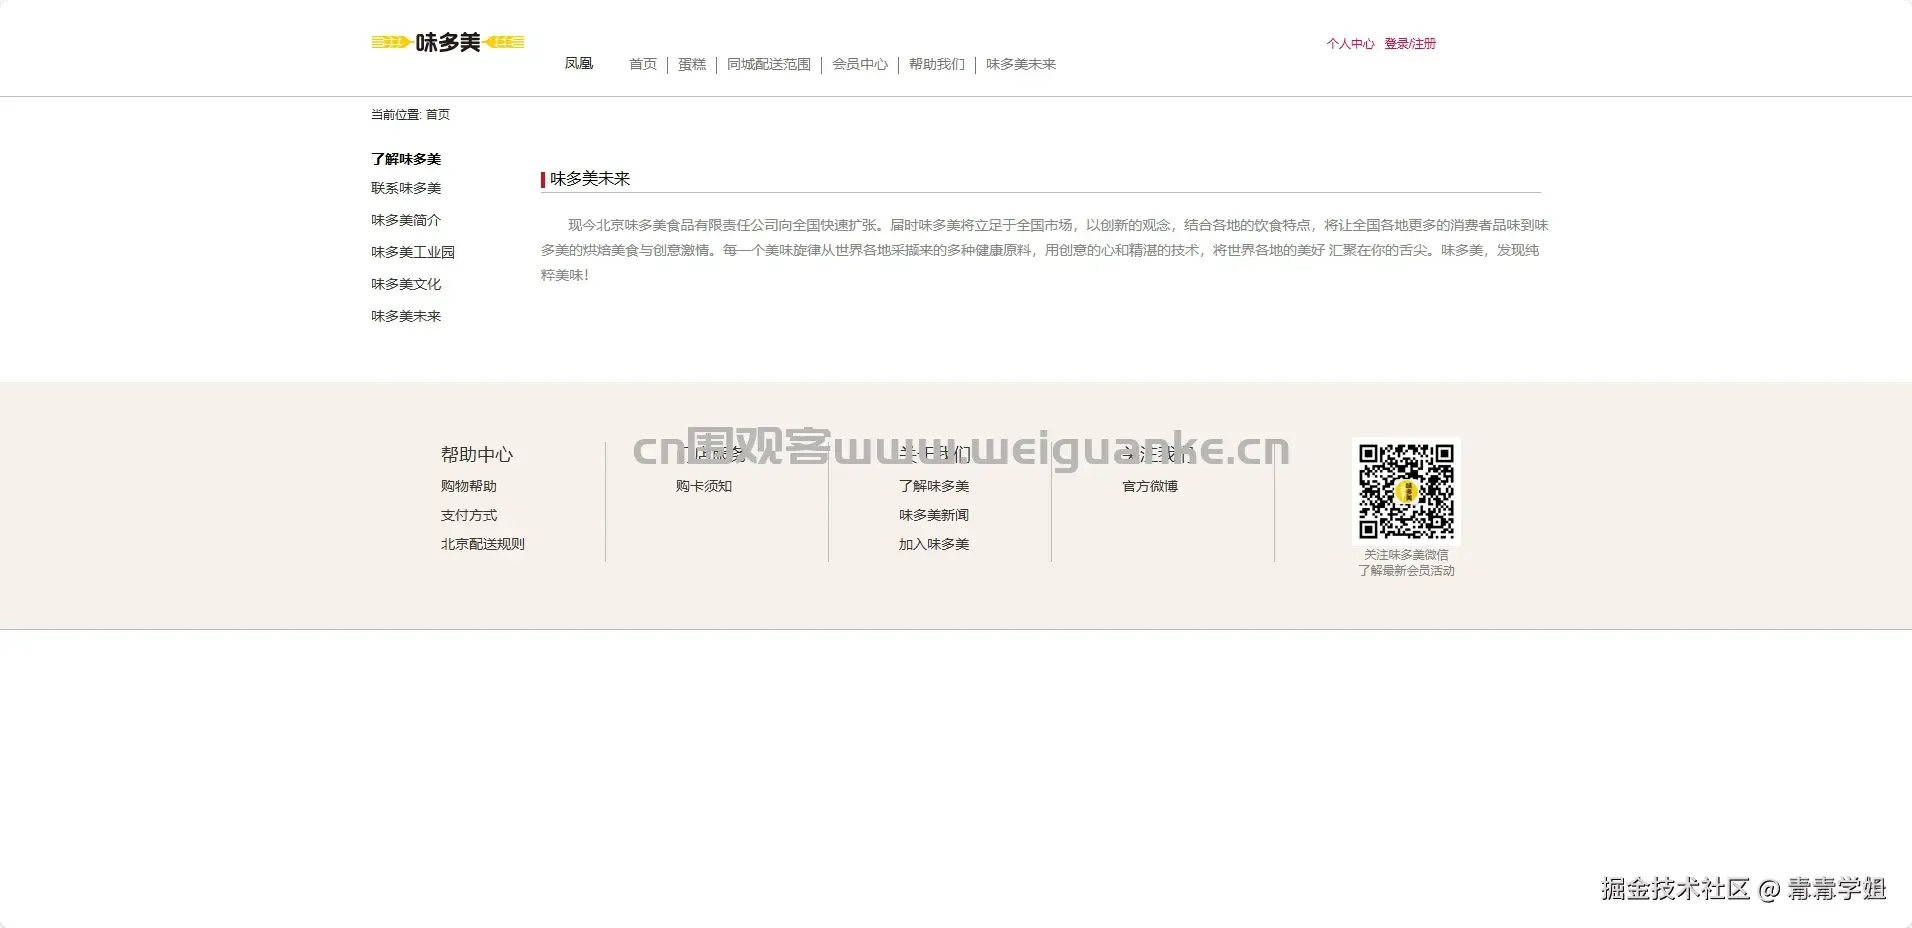1912x928 pixels.
Task: Open 联系味多美 in the left sidebar
Action: [406, 188]
